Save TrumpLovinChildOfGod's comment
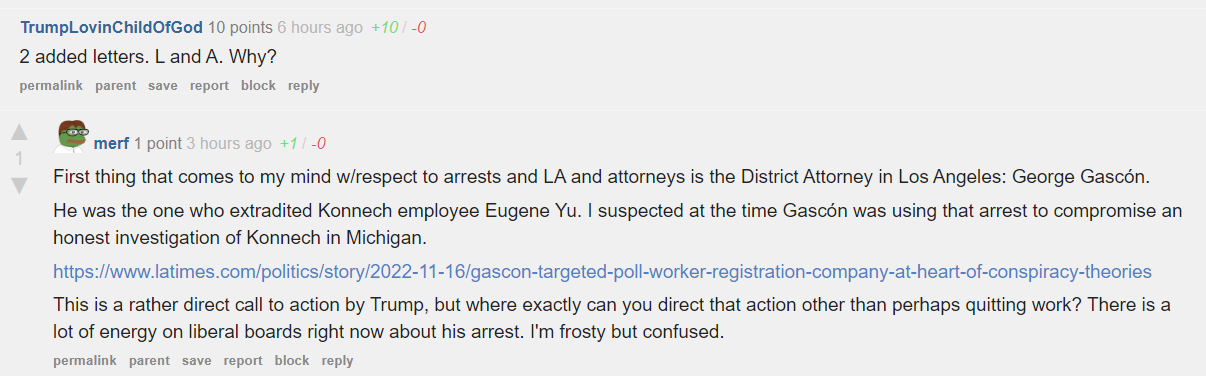1206x376 pixels. pyautogui.click(x=162, y=86)
